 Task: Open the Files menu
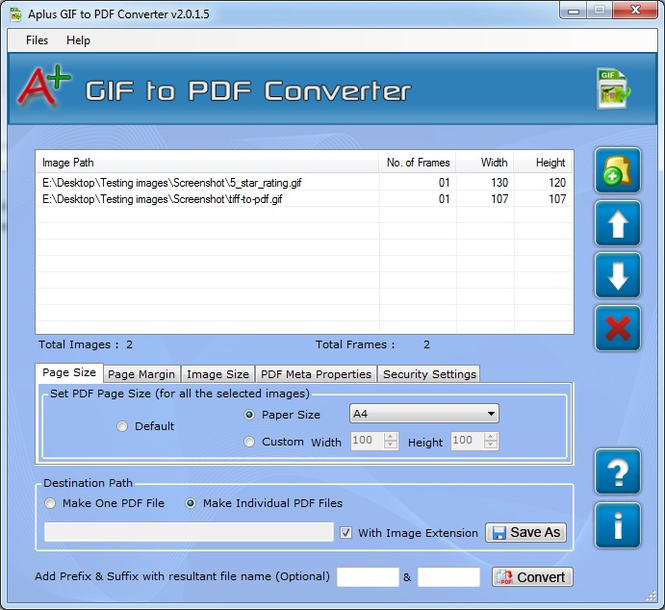point(37,40)
